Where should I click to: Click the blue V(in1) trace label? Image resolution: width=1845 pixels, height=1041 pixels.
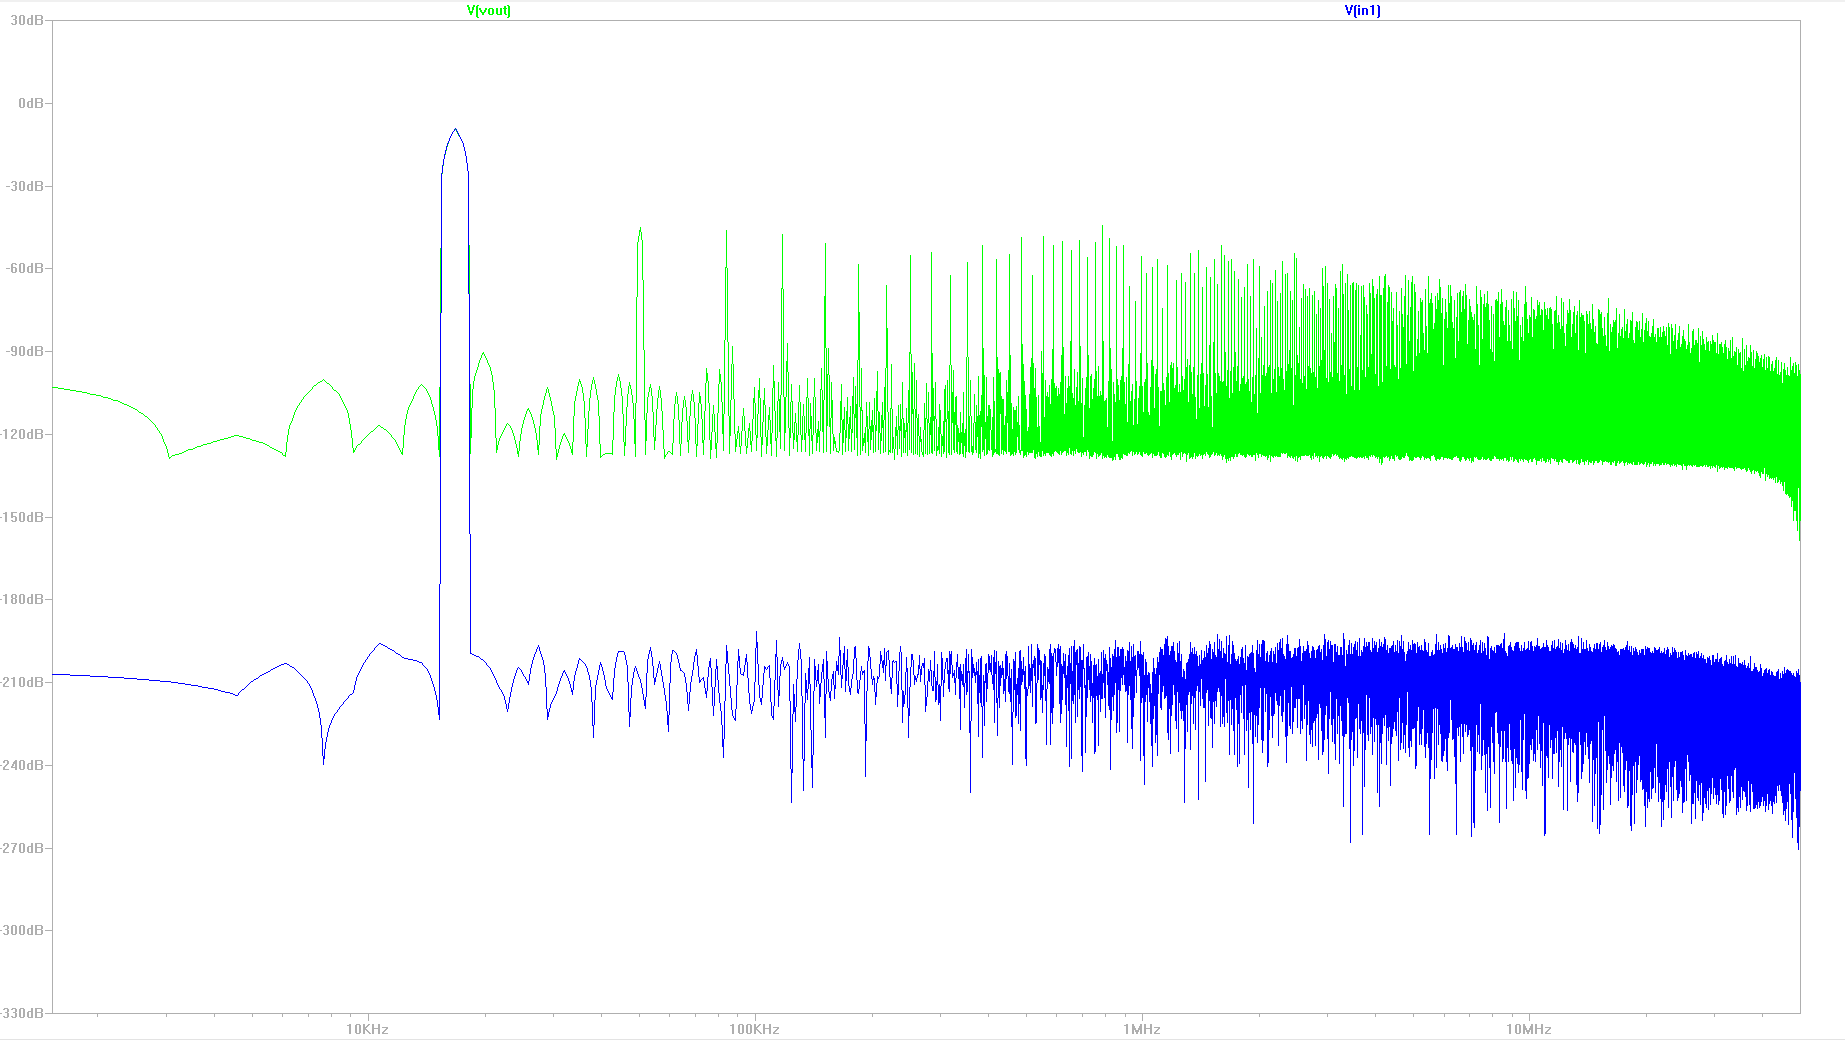[x=1362, y=11]
